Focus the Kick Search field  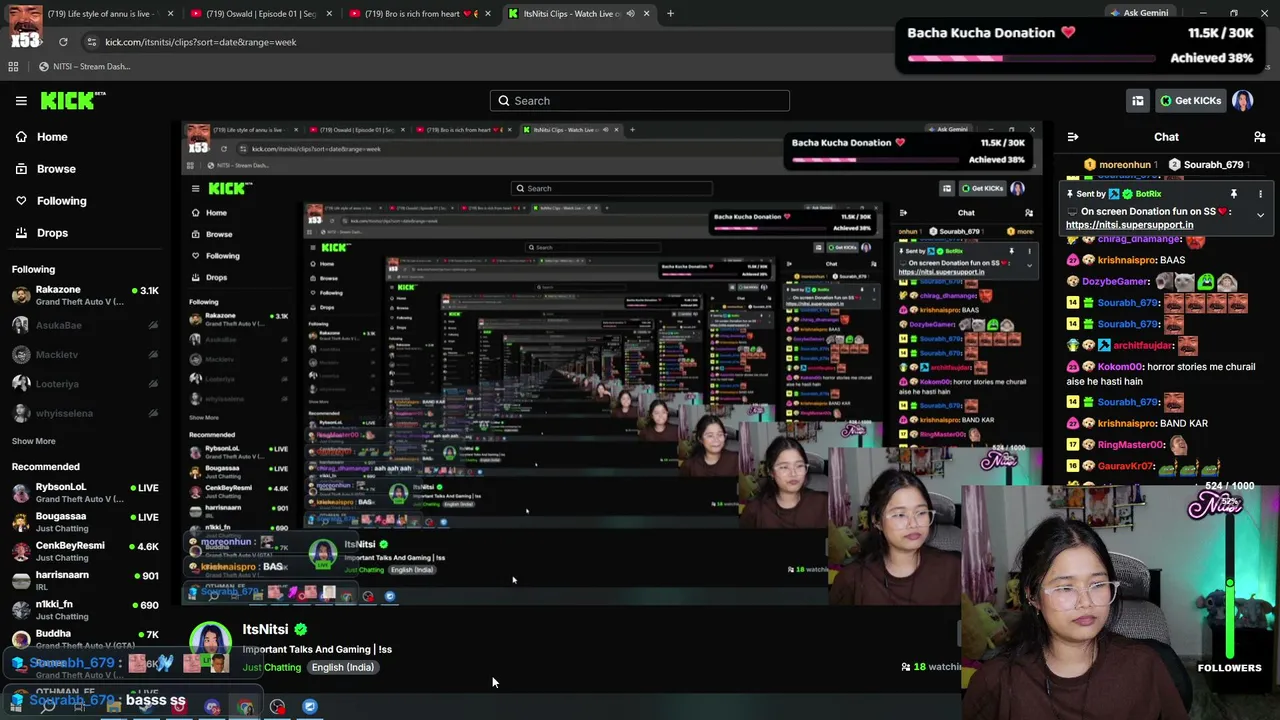click(x=640, y=101)
